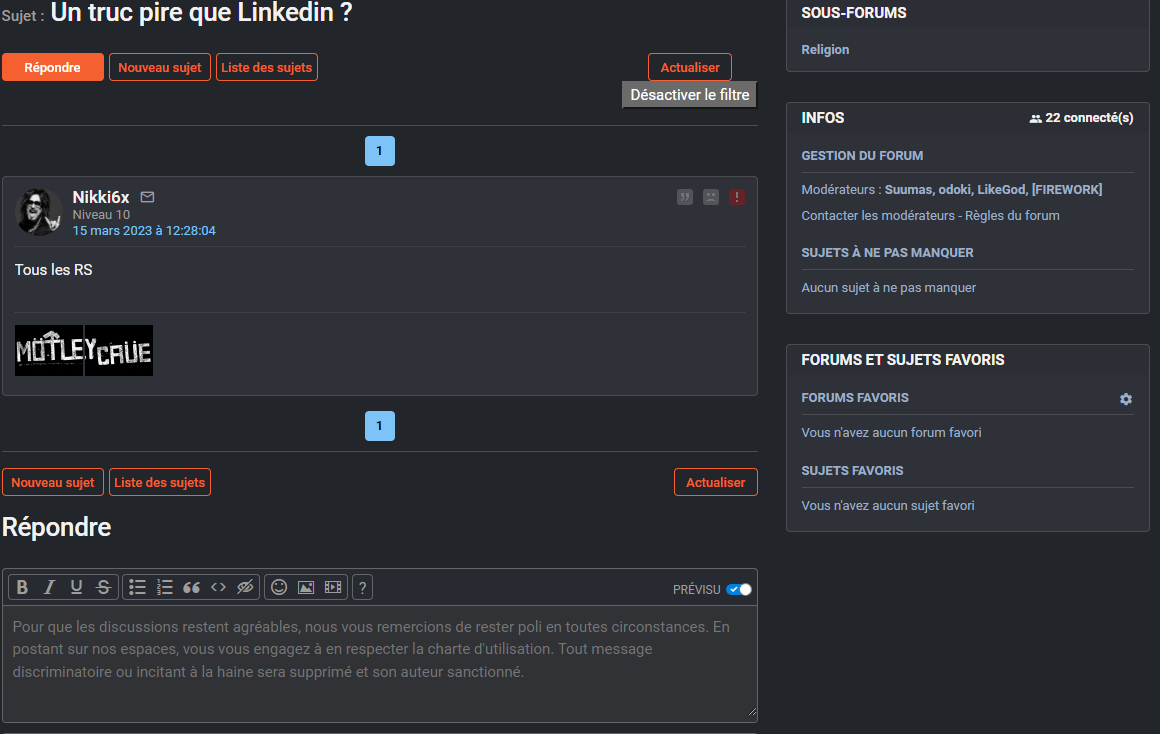
Task: Click the orange Répondre button
Action: coord(53,67)
